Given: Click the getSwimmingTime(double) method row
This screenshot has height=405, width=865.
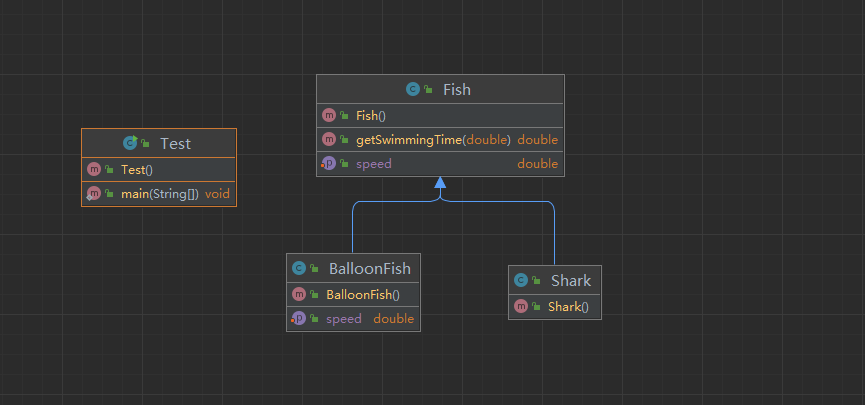Looking at the screenshot, I should pos(433,139).
